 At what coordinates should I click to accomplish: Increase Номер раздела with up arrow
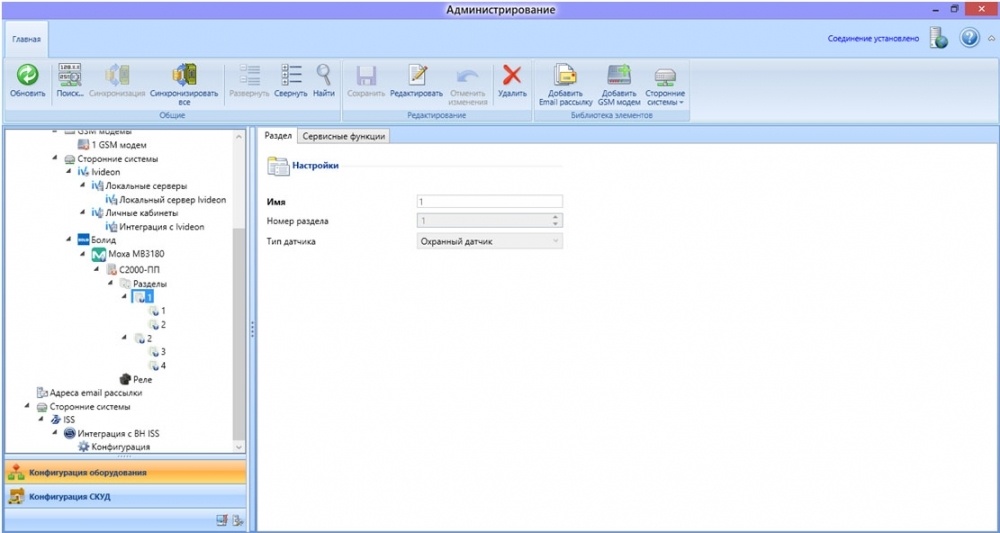(555, 217)
